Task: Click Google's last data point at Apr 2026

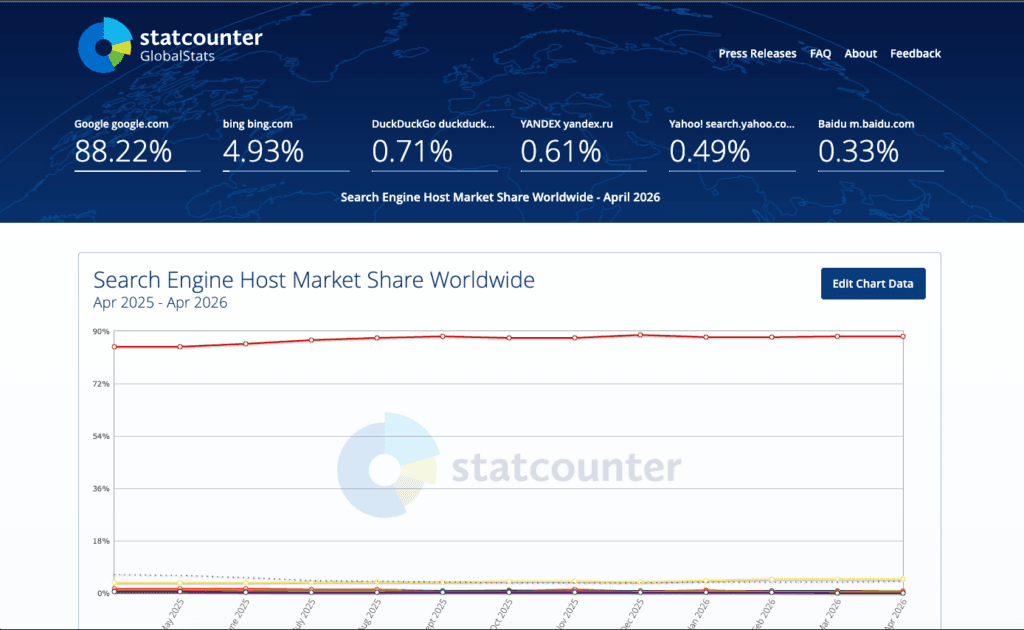Action: [x=903, y=336]
